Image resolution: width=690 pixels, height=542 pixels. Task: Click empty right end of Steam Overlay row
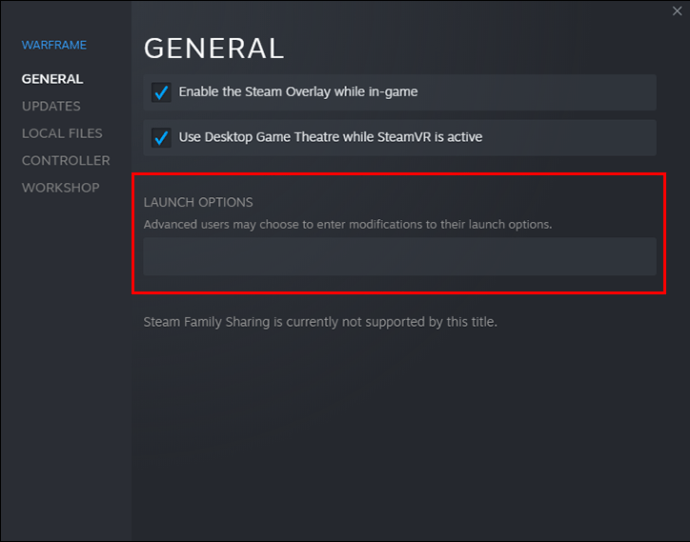tap(600, 92)
